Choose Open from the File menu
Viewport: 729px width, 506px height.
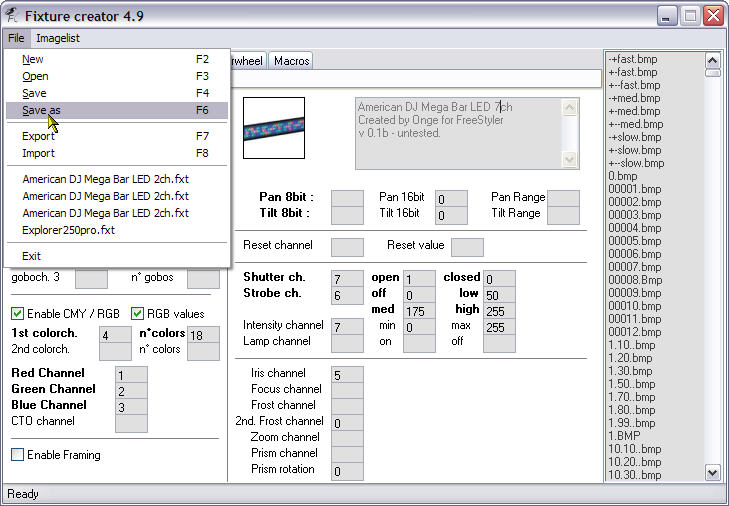tap(116, 76)
